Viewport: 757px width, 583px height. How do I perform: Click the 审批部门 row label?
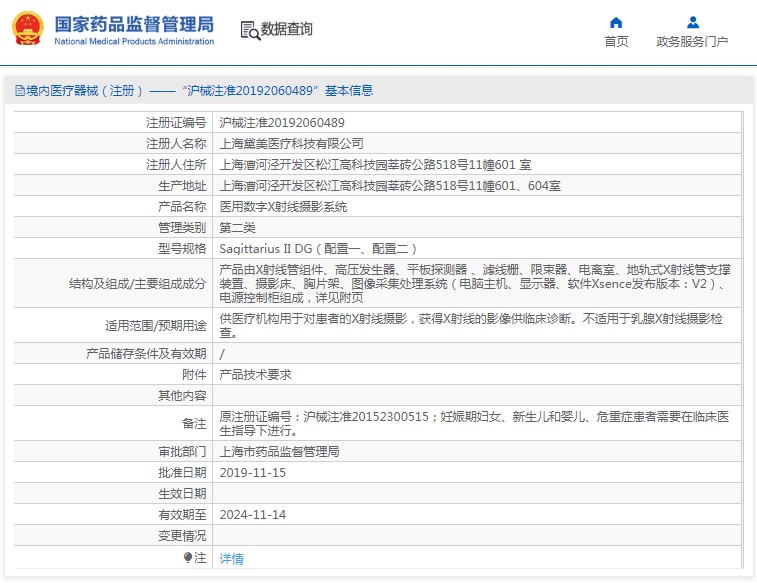[x=182, y=451]
